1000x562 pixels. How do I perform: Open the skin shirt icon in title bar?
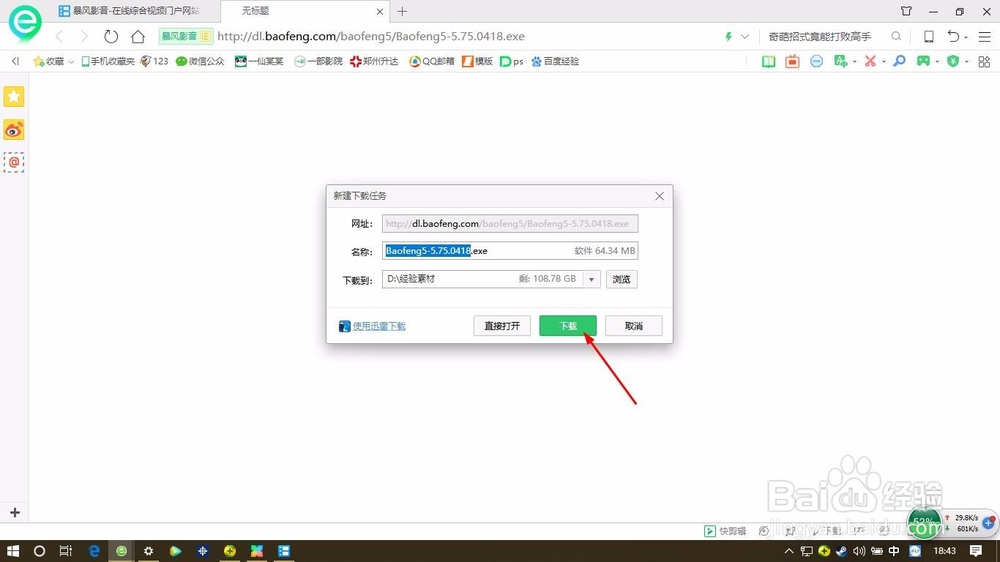pos(906,11)
